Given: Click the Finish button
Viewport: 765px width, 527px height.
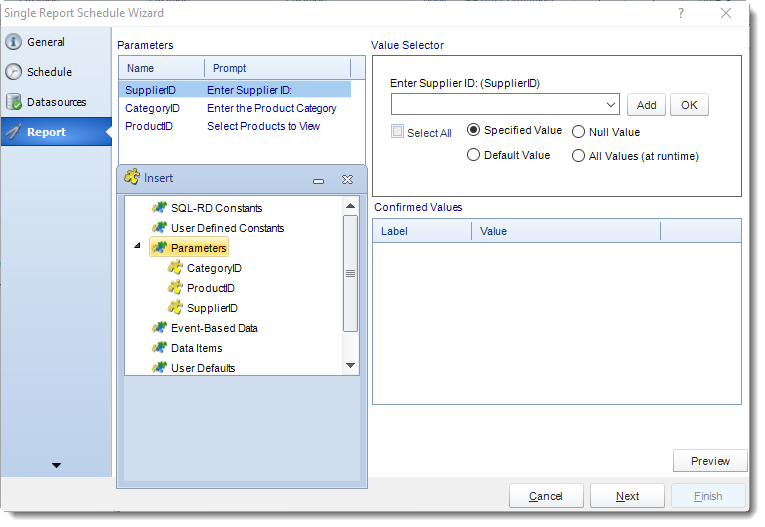Looking at the screenshot, I should (708, 496).
